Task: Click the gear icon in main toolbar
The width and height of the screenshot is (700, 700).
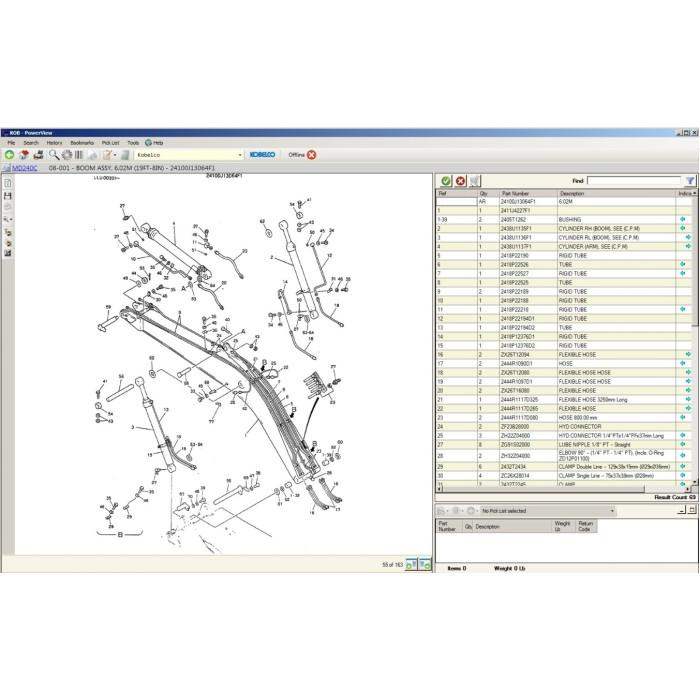Action: coord(67,155)
